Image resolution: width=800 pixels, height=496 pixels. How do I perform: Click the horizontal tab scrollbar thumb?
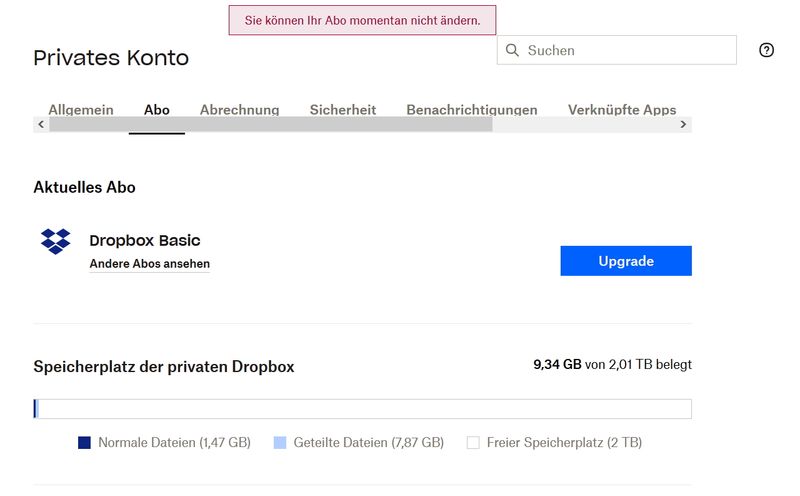click(x=270, y=125)
